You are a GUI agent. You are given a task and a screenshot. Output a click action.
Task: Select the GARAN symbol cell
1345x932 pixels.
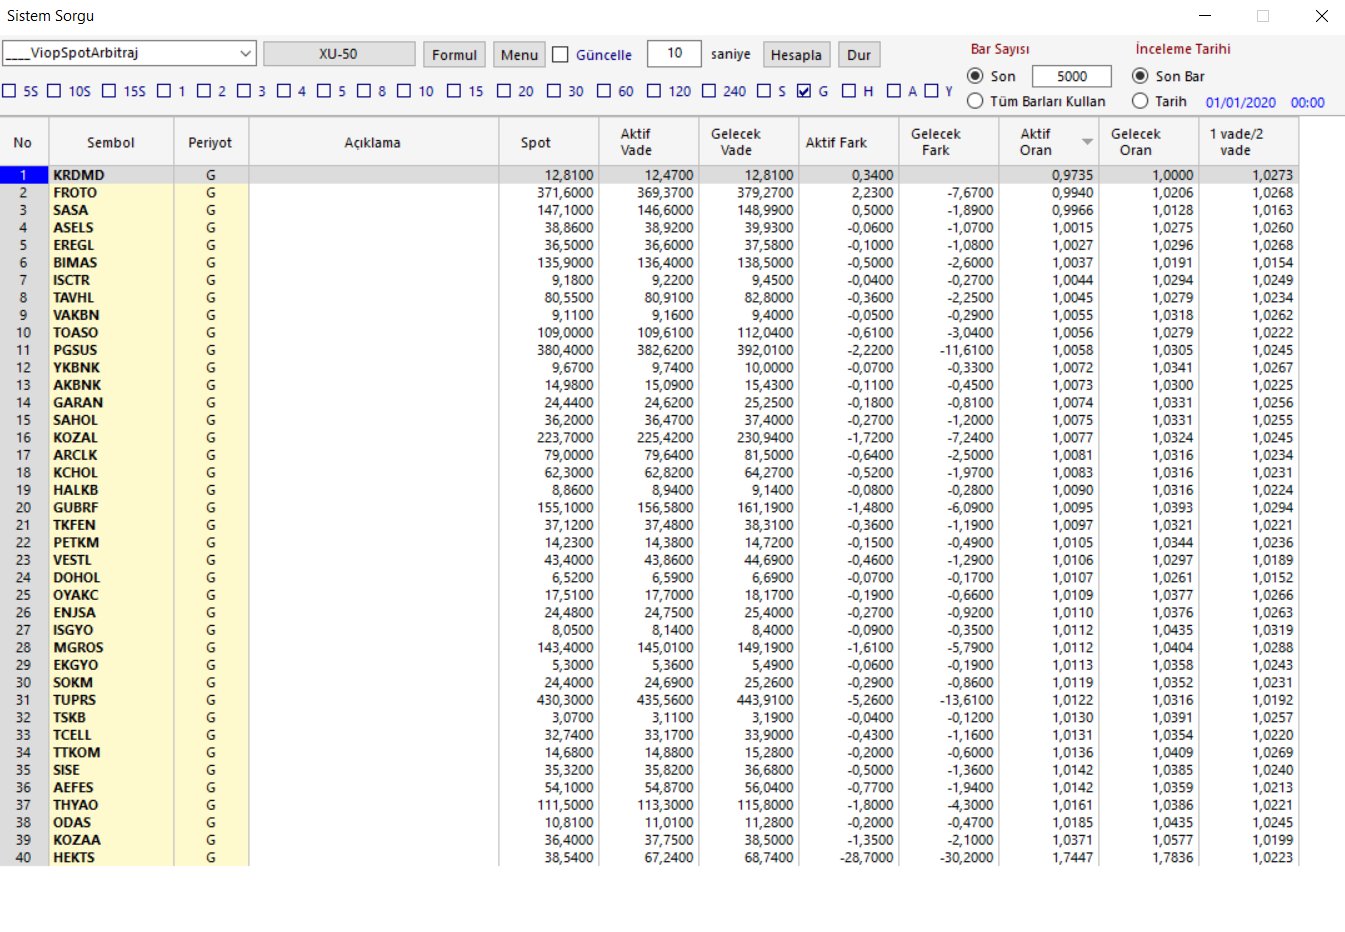[111, 402]
